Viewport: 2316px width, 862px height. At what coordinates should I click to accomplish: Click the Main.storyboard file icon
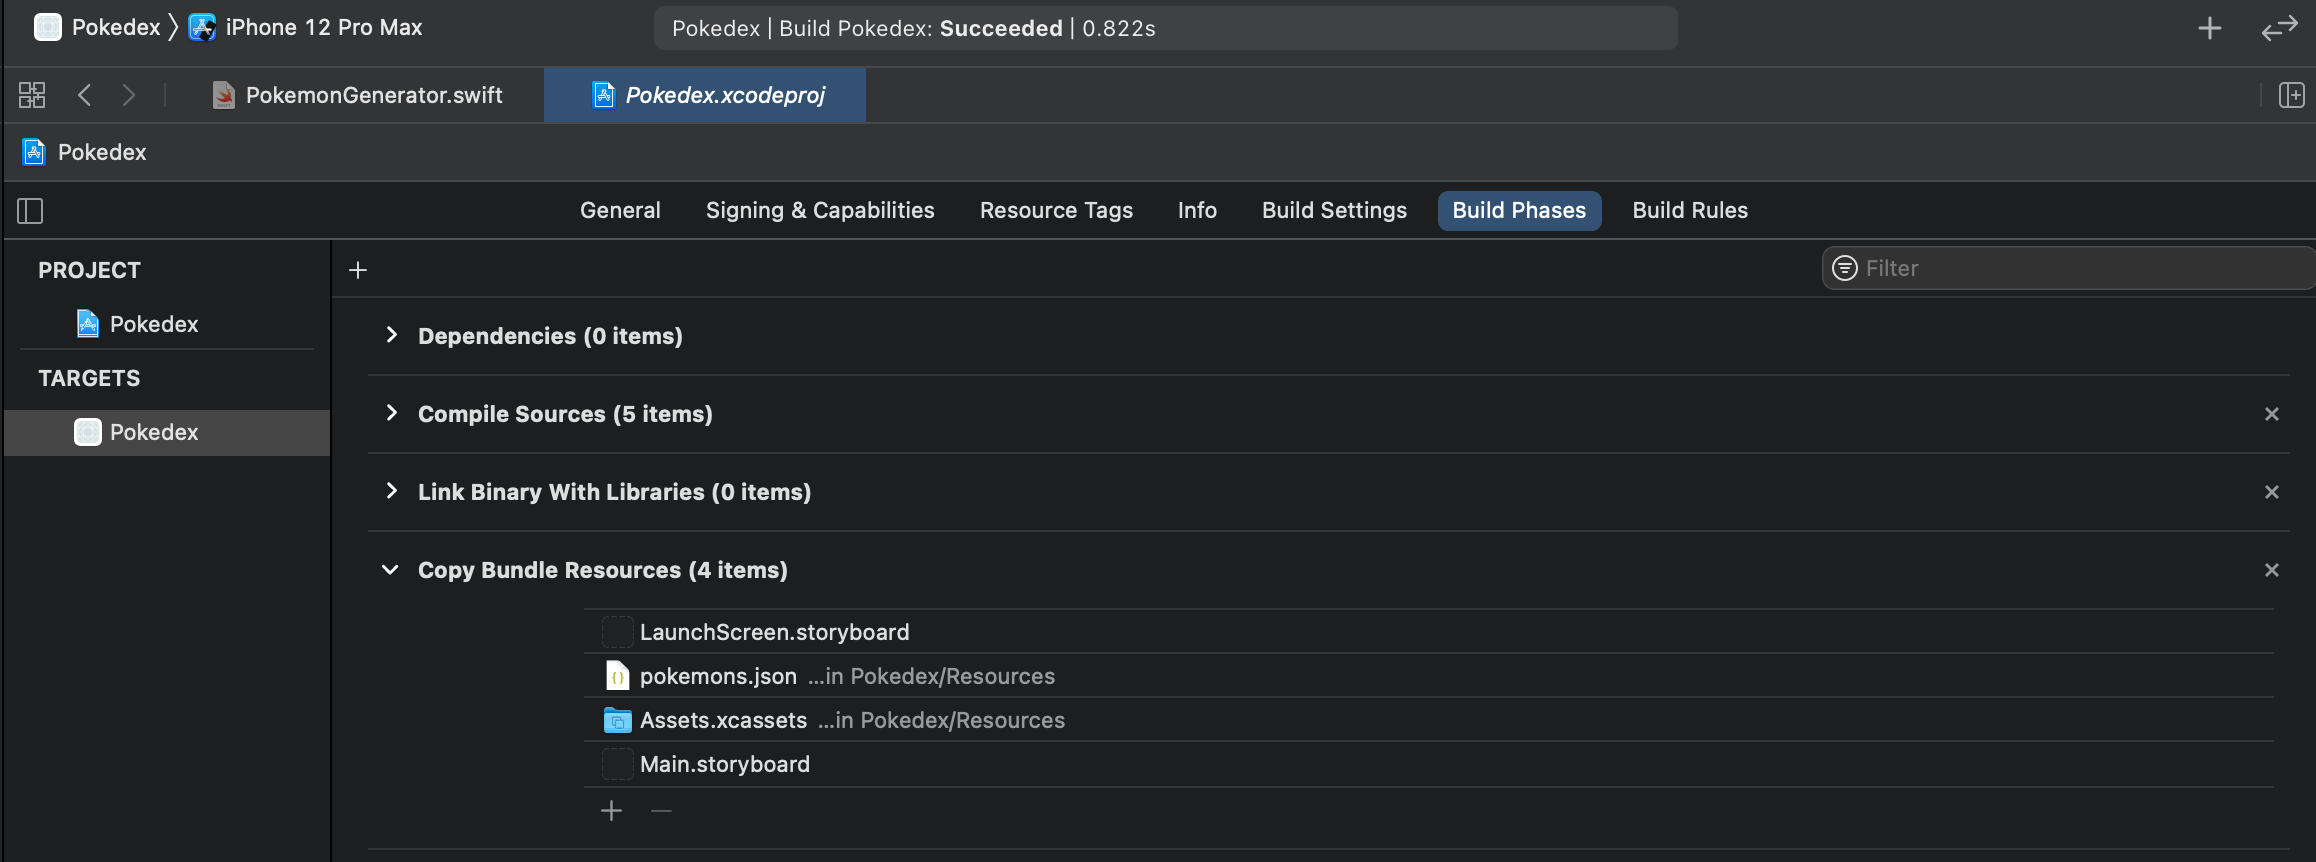tap(618, 764)
